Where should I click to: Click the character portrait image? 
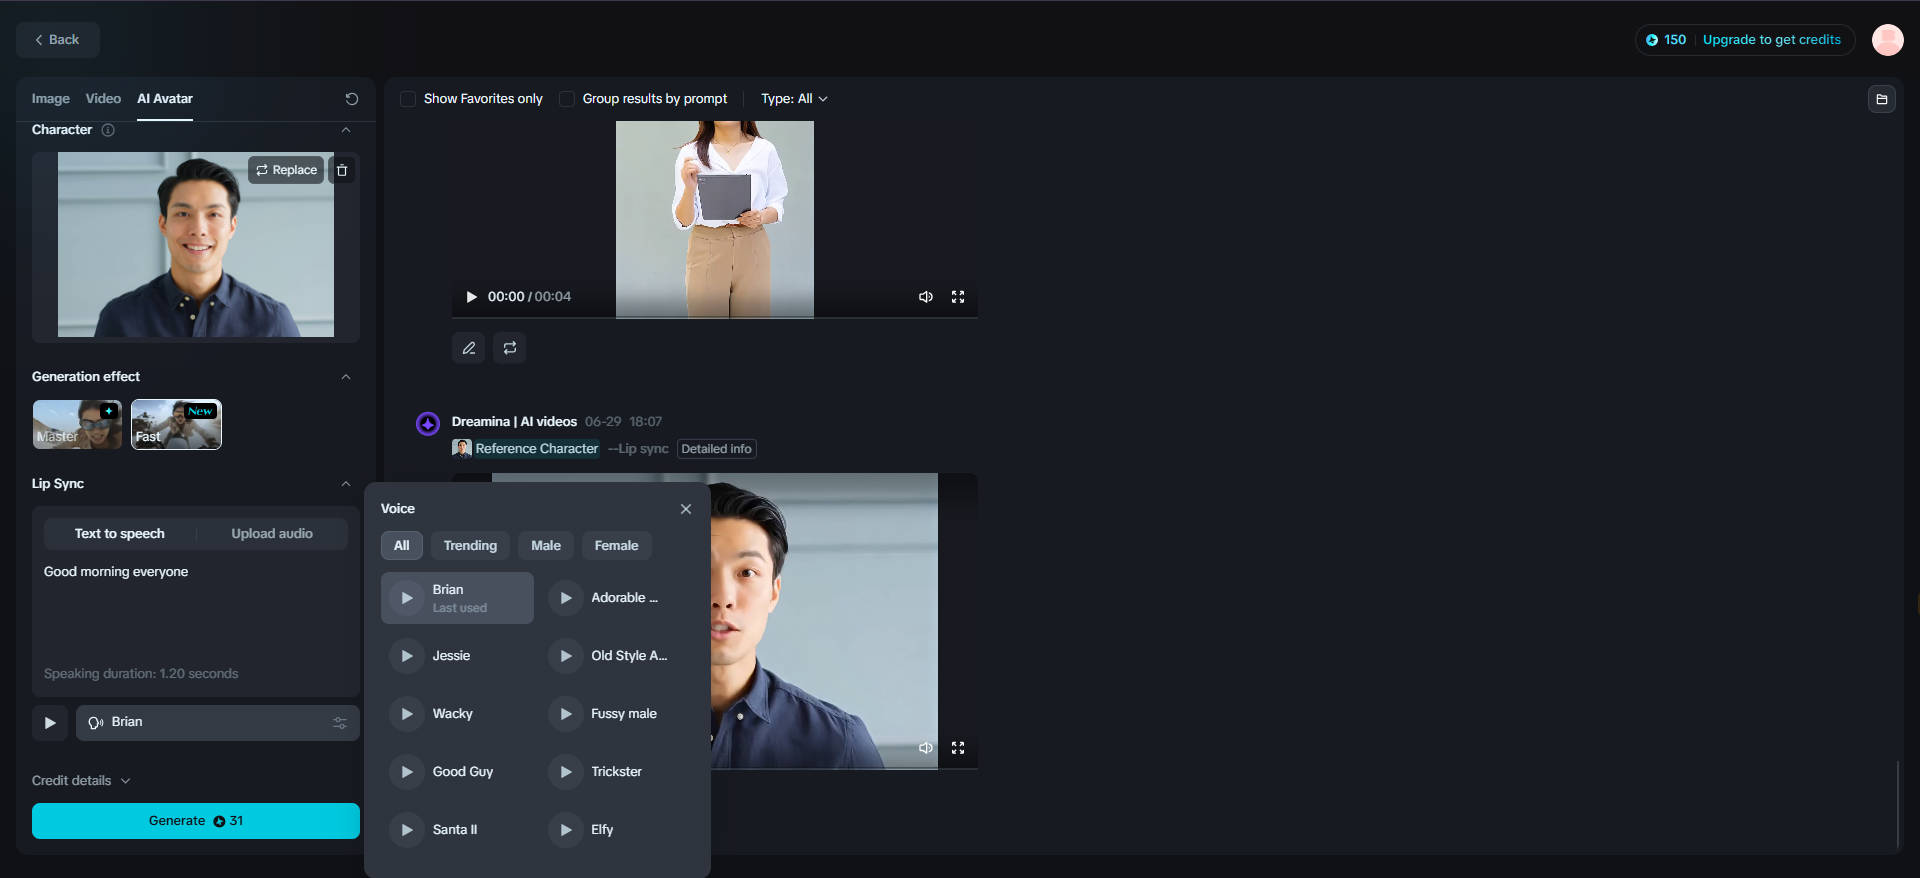[x=196, y=245]
